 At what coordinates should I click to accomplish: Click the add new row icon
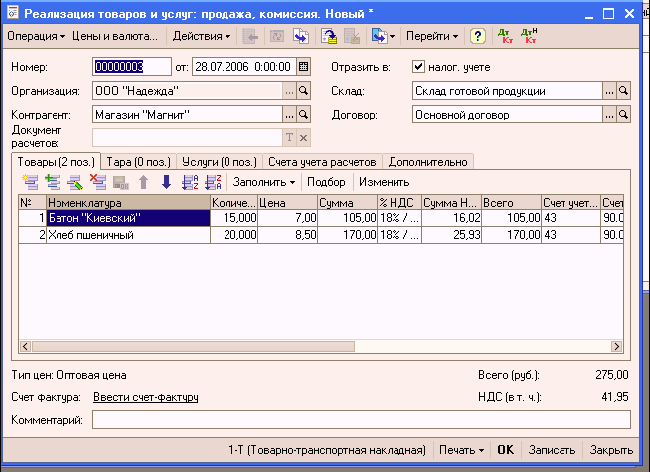tap(29, 182)
